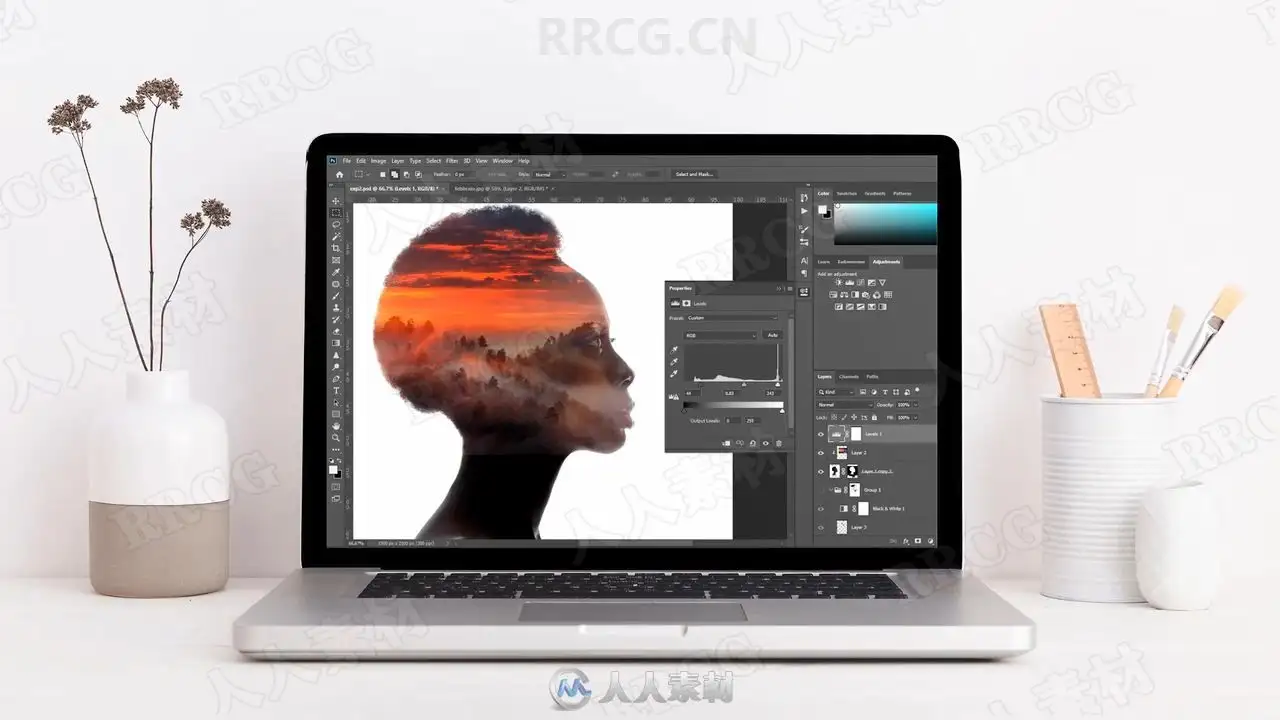The width and height of the screenshot is (1280, 720).
Task: Select the Brush tool in left toolbar
Action: click(336, 296)
